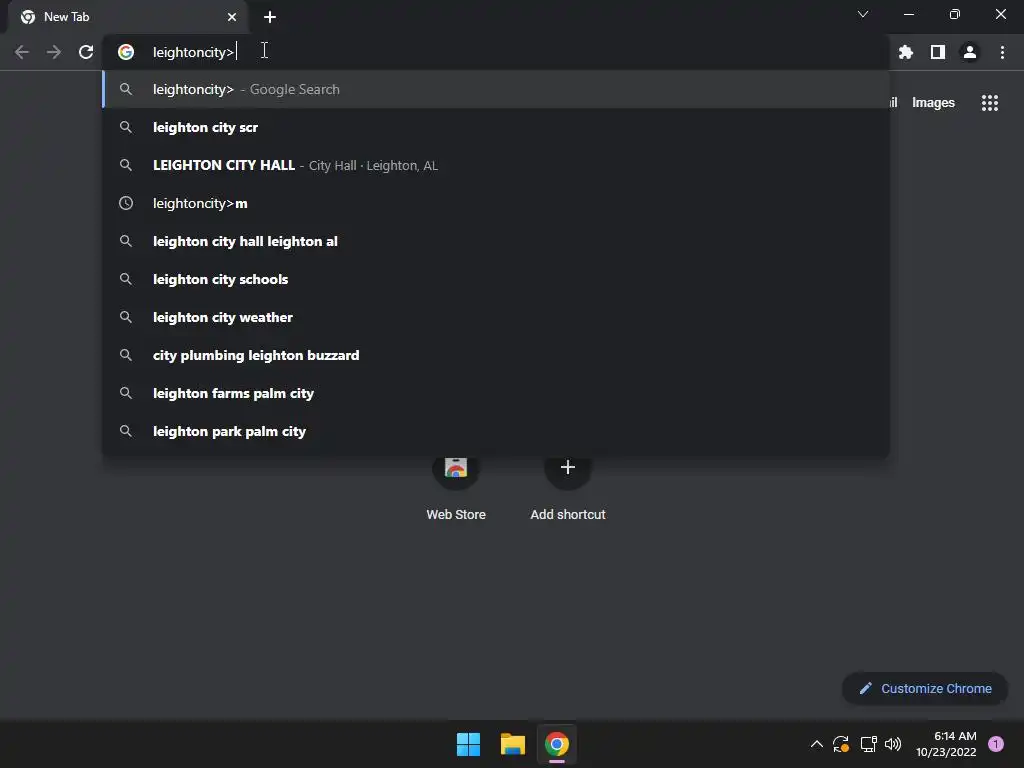
Task: Select 'leightoncity> - Google Search' suggestion
Action: click(x=496, y=89)
